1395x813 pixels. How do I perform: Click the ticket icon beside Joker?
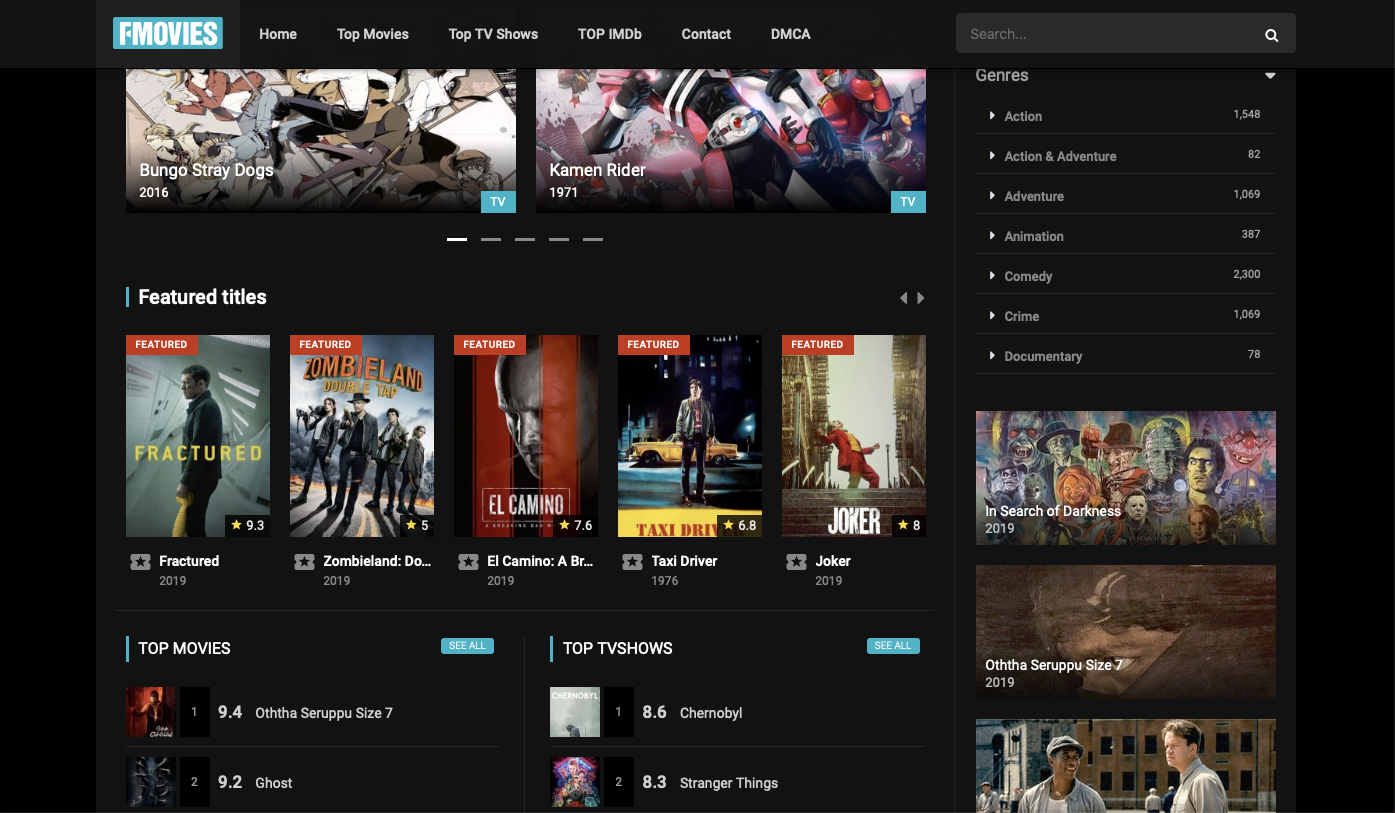point(796,562)
